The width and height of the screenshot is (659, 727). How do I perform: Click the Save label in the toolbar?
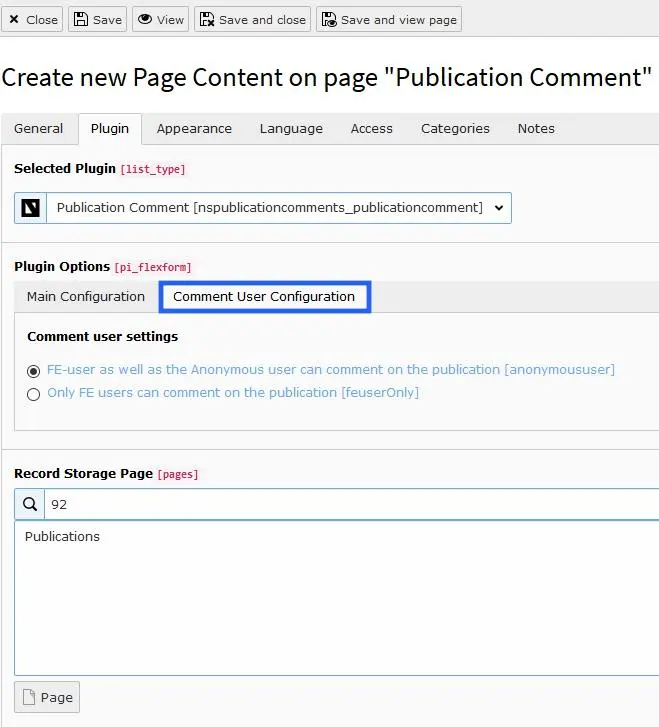click(x=107, y=20)
